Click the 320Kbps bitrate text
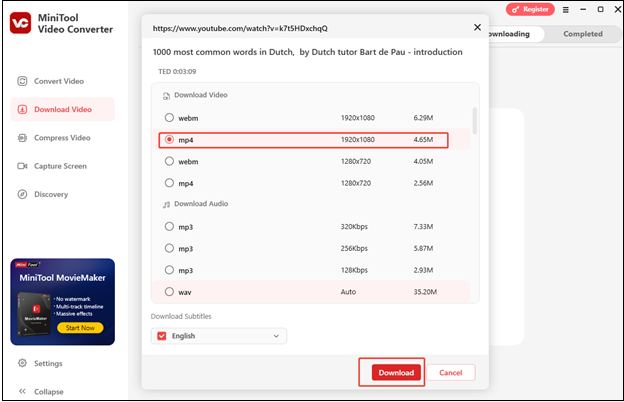Screen dimensions: 624x402 tap(354, 226)
